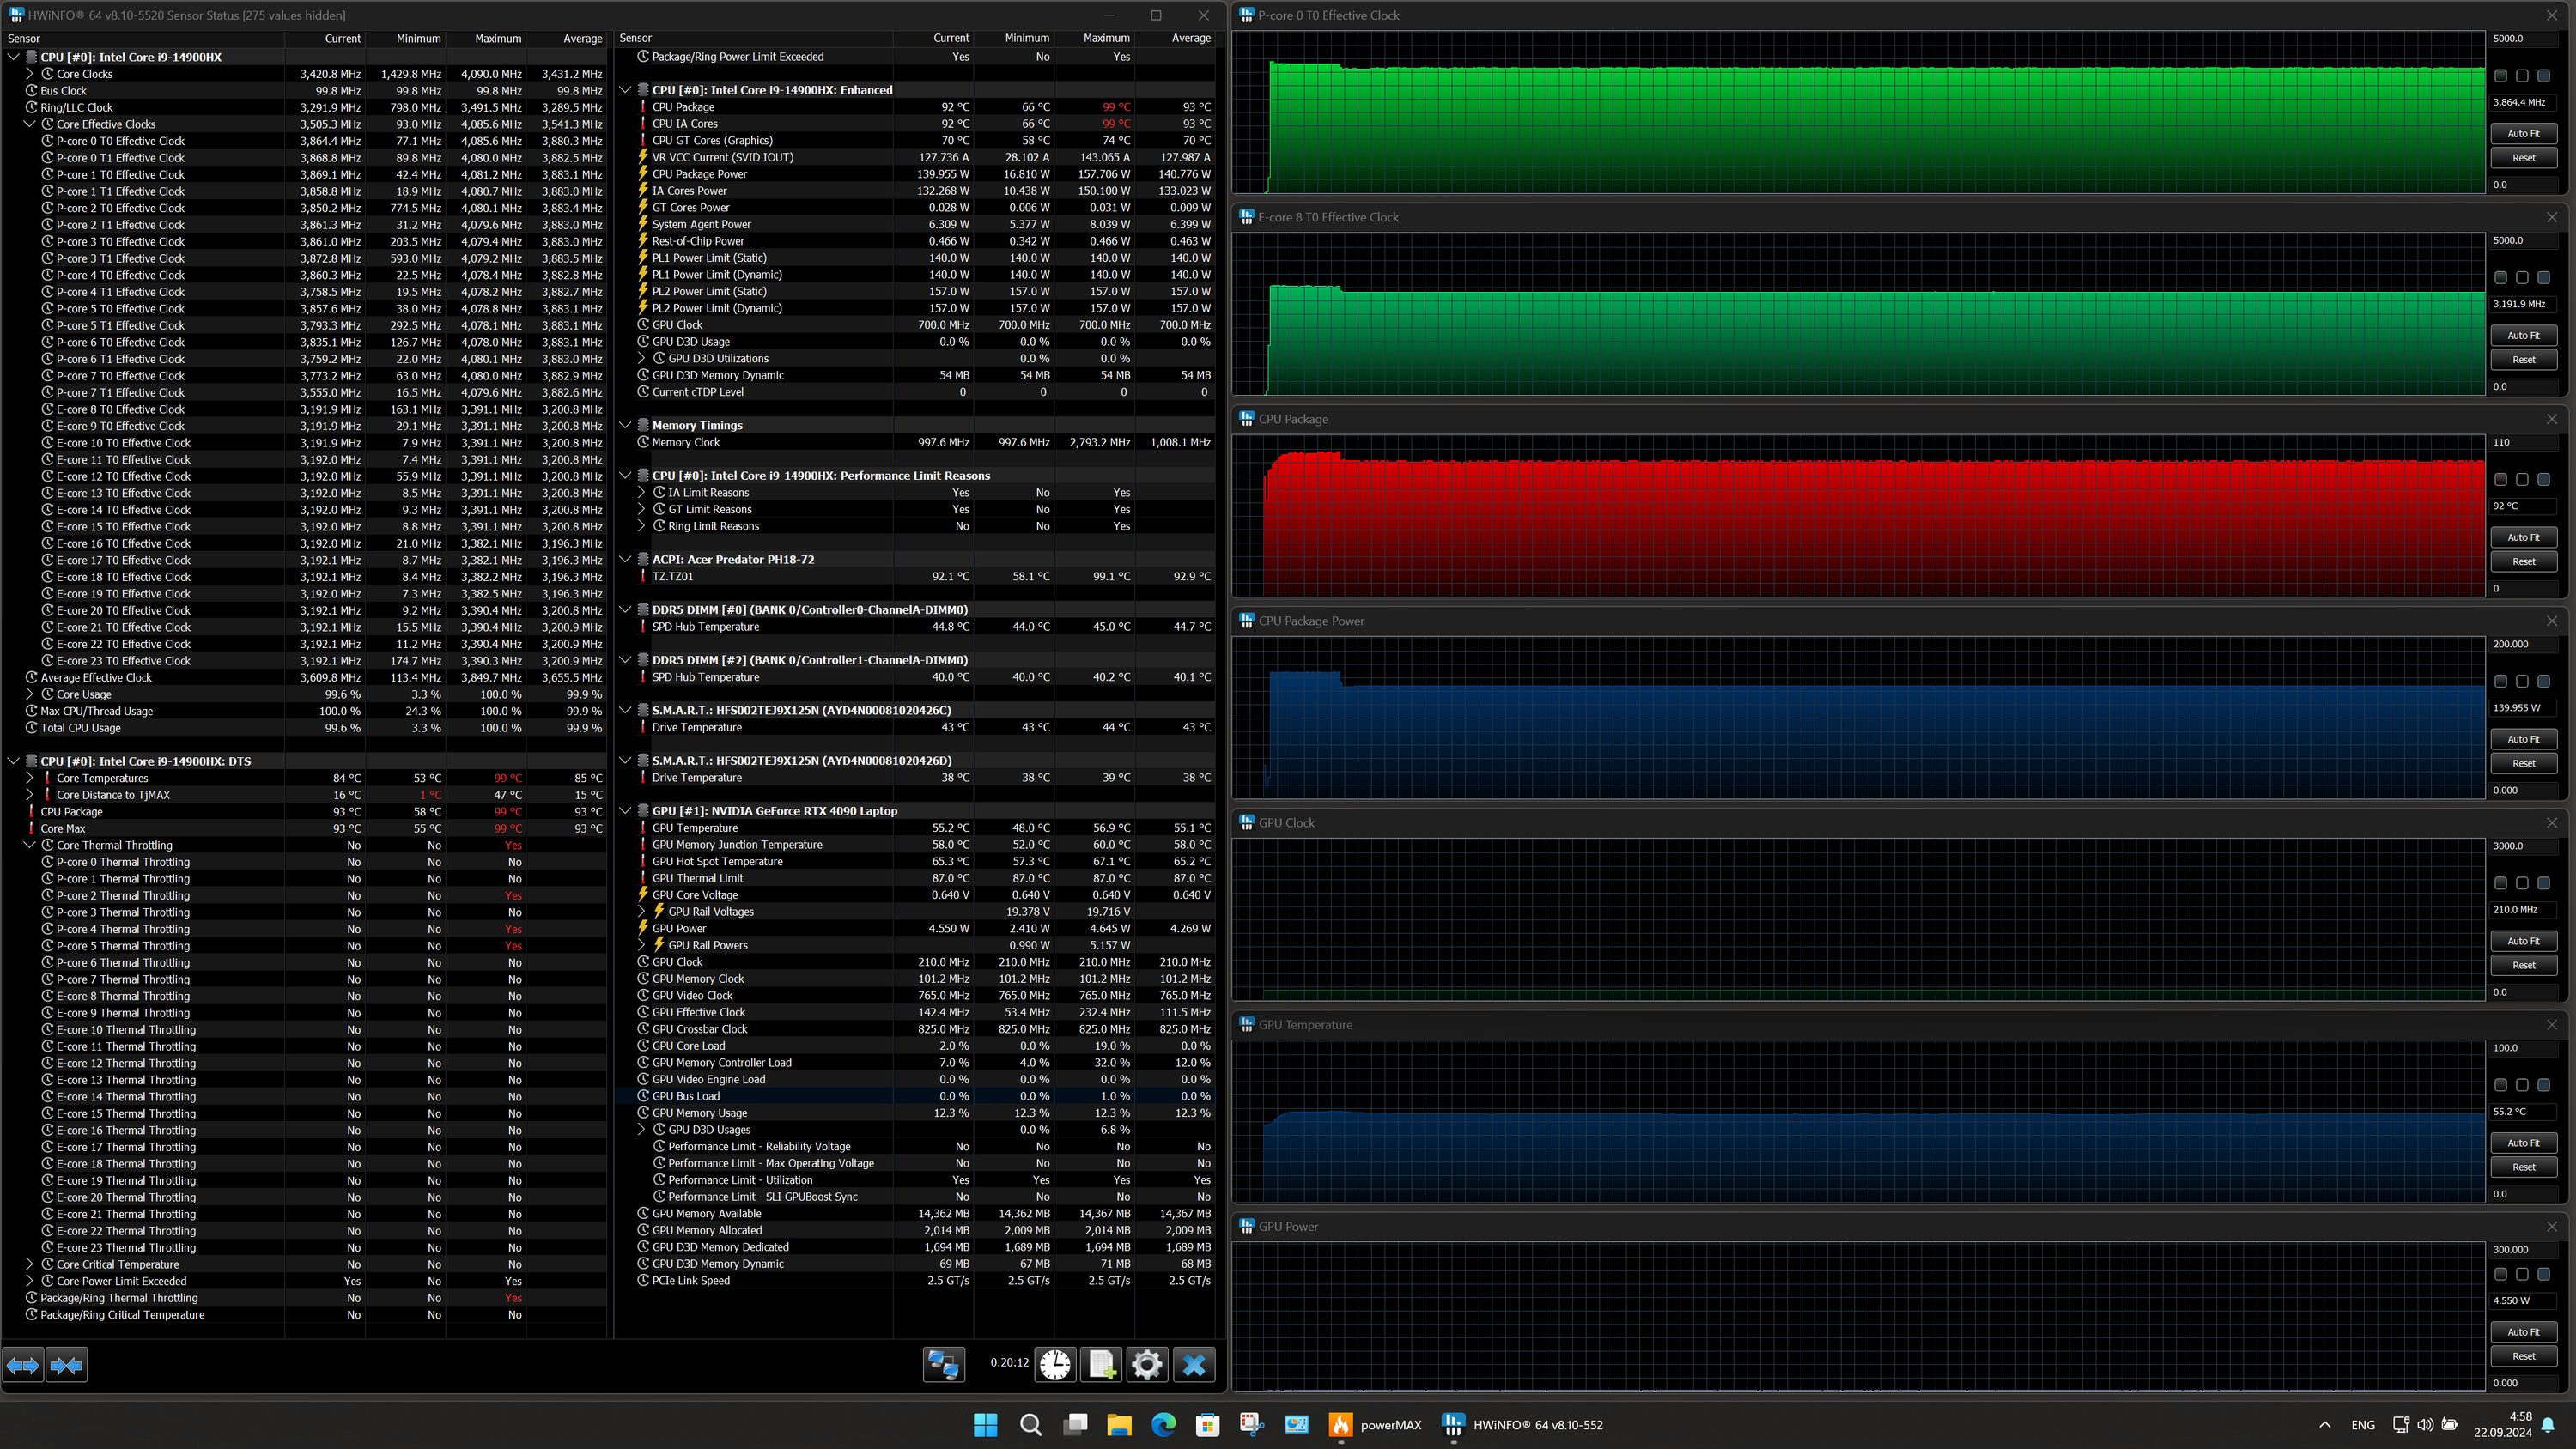Screen dimensions: 2576x1449
Task: Open sensor settings gear icon
Action: point(1147,1364)
